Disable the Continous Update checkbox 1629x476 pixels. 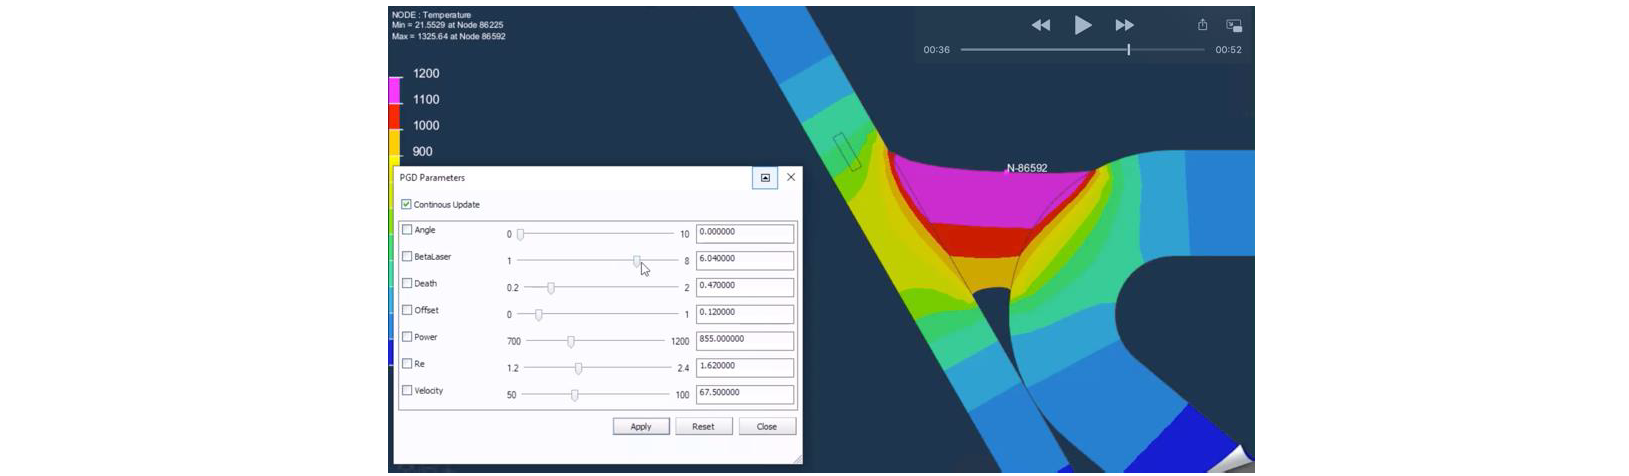(x=407, y=205)
